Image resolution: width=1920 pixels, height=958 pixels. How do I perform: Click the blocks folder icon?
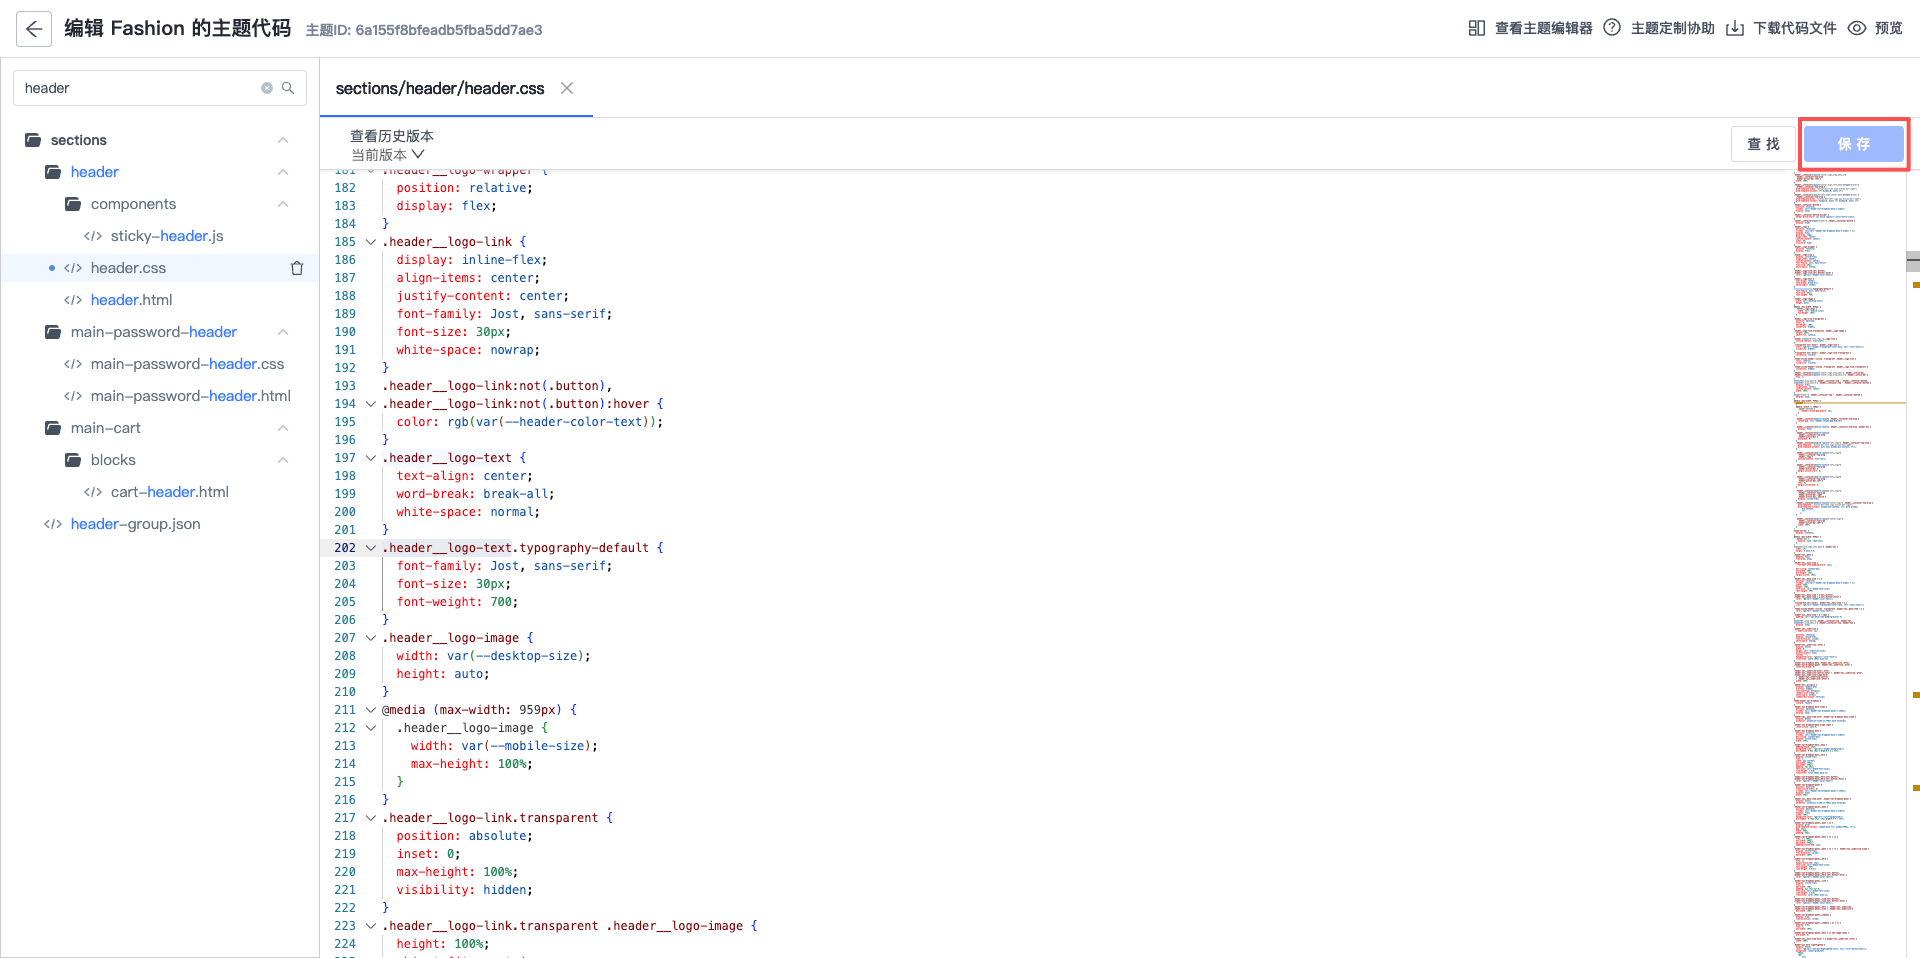click(73, 460)
